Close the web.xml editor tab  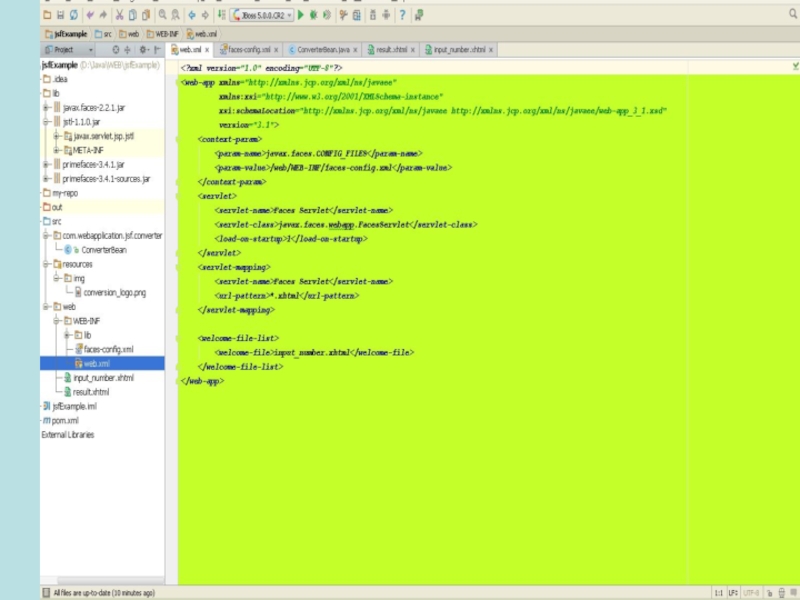[x=207, y=49]
